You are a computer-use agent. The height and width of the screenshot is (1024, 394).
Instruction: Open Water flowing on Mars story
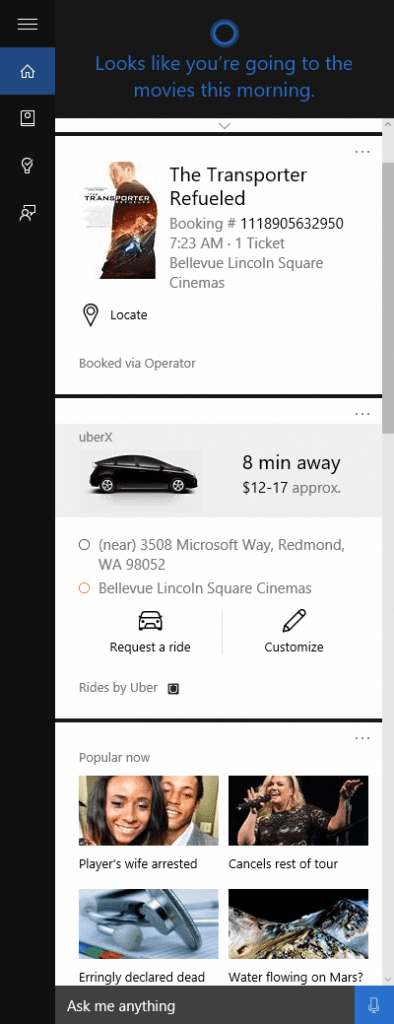(298, 936)
